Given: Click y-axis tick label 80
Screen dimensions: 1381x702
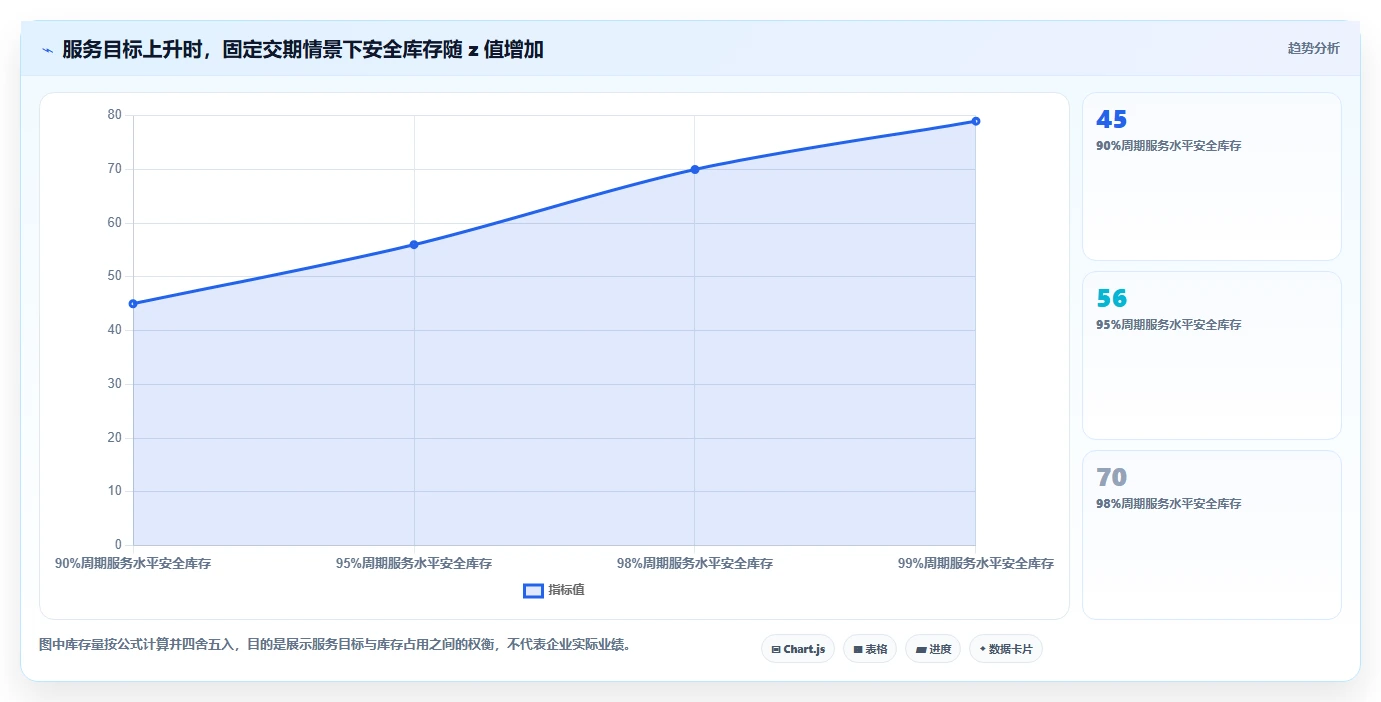Looking at the screenshot, I should point(115,115).
